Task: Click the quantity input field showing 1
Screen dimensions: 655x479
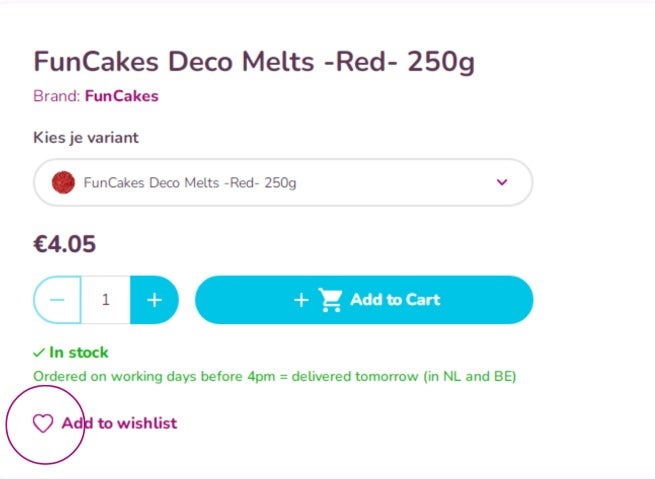Action: pos(106,300)
